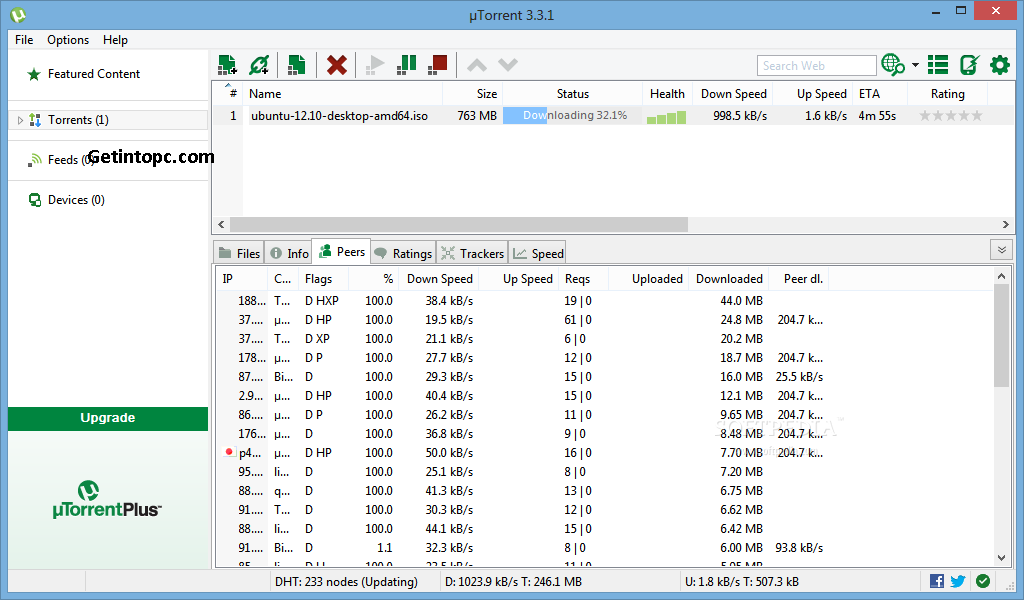Screen dimensions: 1024x600
Task: Click the Create New Torrent icon
Action: coord(296,65)
